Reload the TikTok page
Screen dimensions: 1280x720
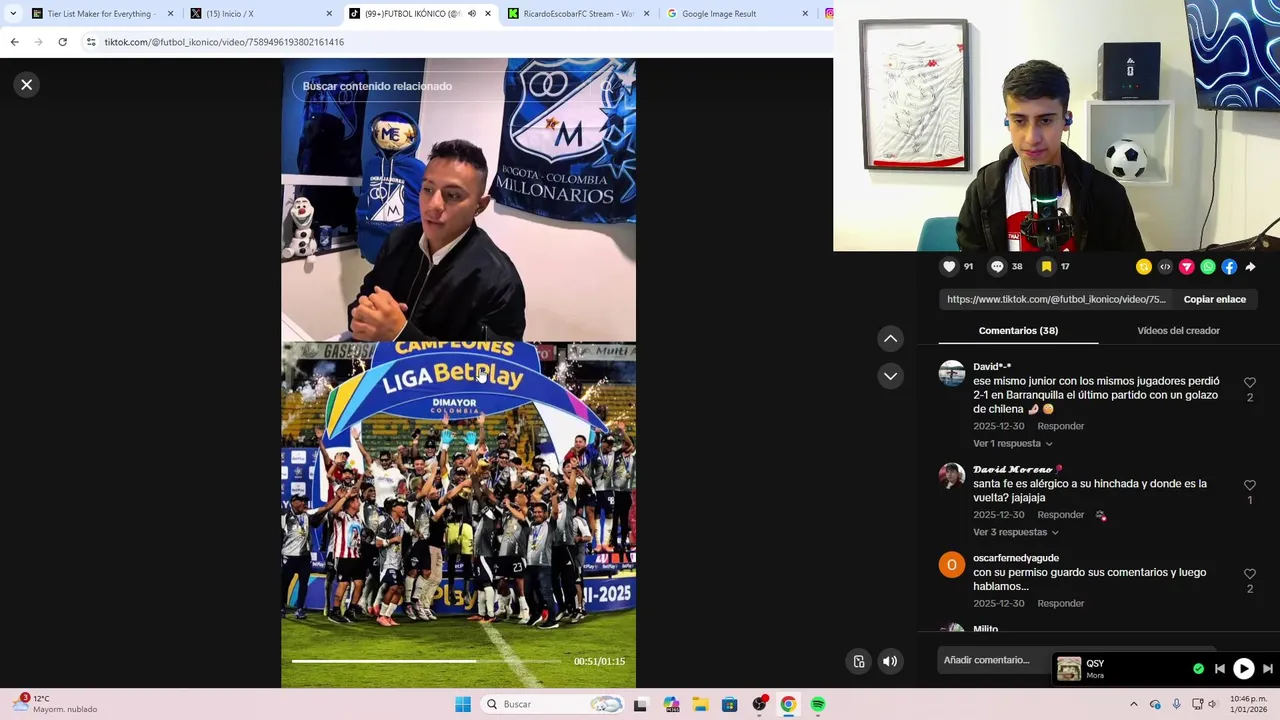coord(62,42)
